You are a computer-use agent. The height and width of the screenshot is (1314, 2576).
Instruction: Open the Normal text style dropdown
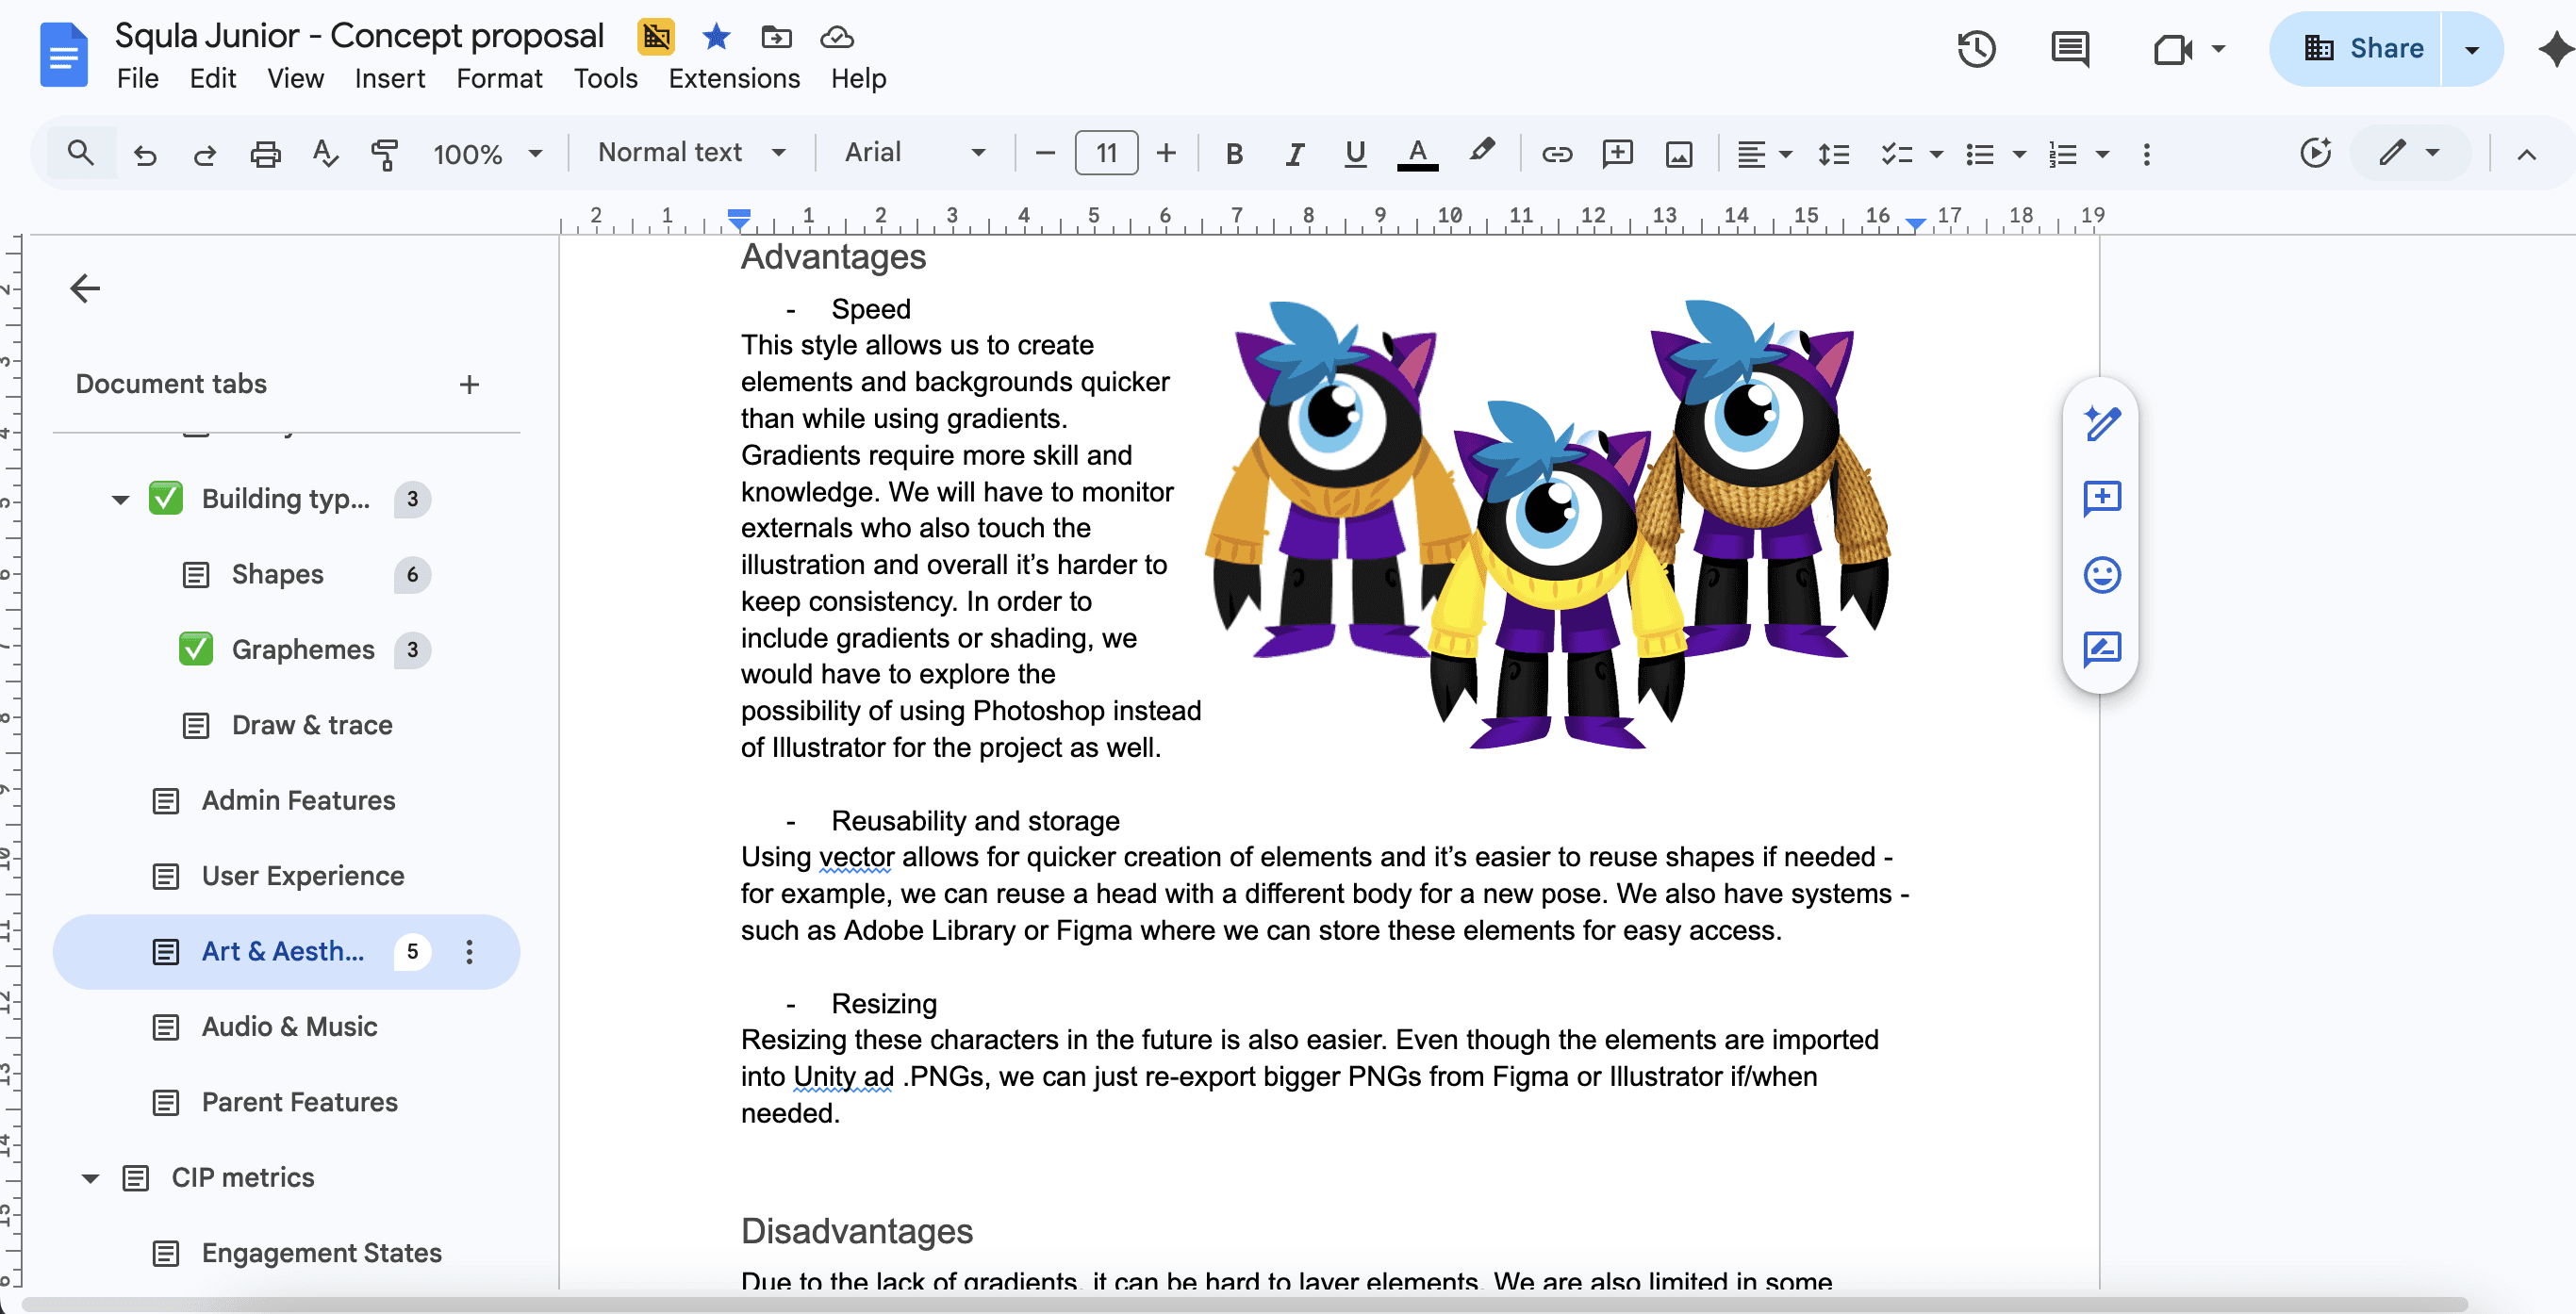691,153
